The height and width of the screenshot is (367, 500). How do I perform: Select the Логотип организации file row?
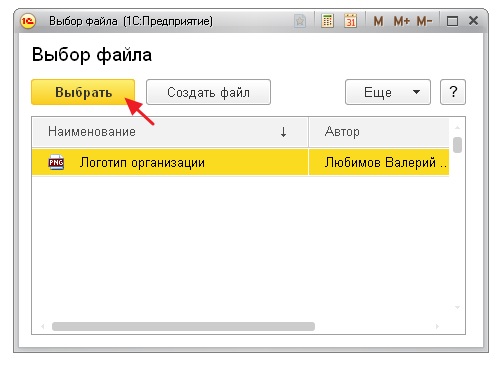[240, 162]
